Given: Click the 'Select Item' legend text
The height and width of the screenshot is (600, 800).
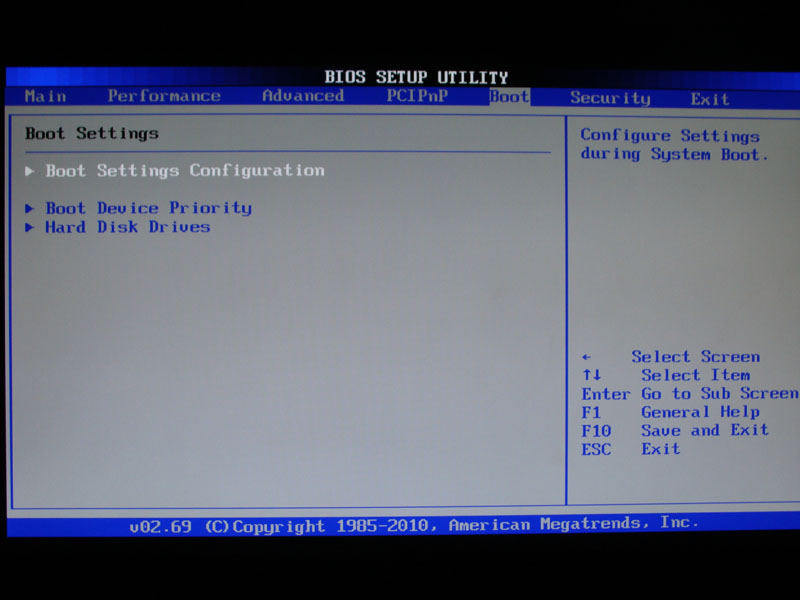Looking at the screenshot, I should click(x=695, y=375).
